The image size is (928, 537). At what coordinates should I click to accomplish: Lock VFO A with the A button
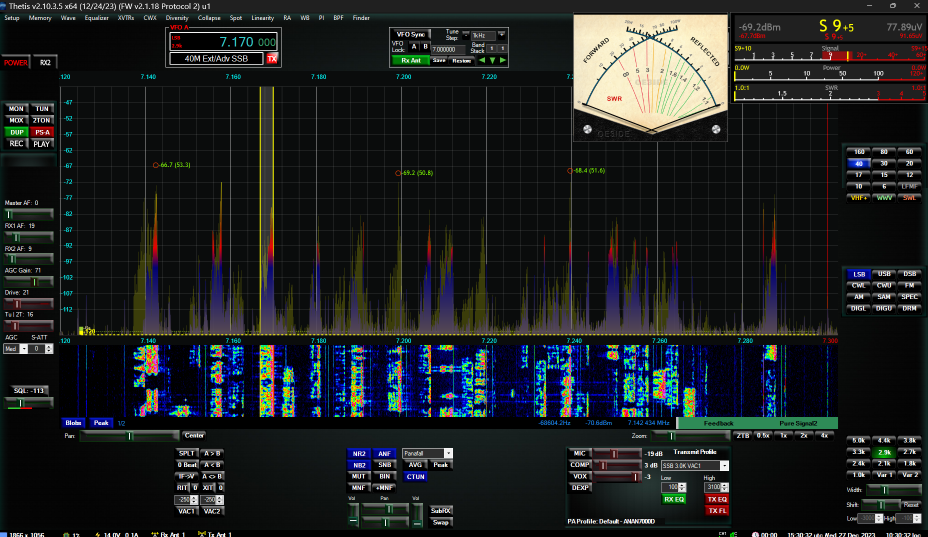[414, 47]
